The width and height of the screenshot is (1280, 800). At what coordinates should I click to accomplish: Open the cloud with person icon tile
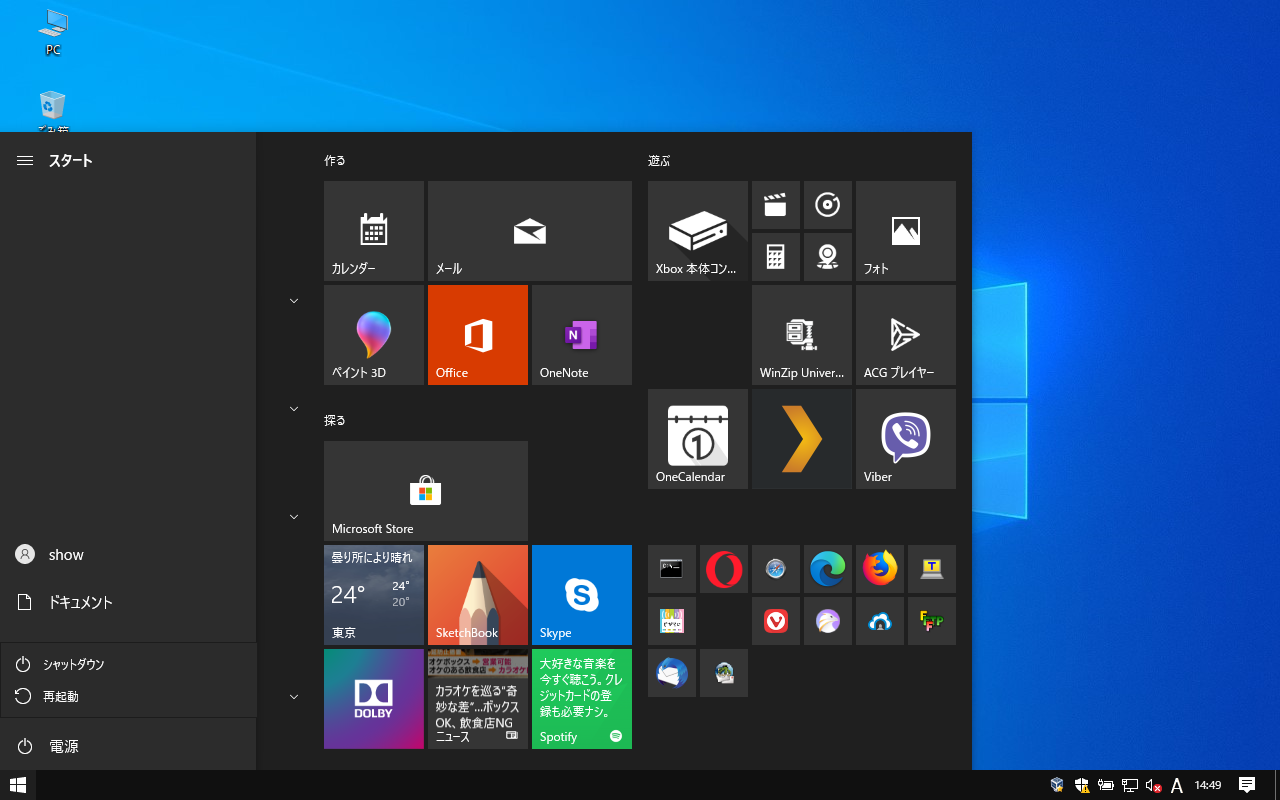pyautogui.click(x=880, y=621)
